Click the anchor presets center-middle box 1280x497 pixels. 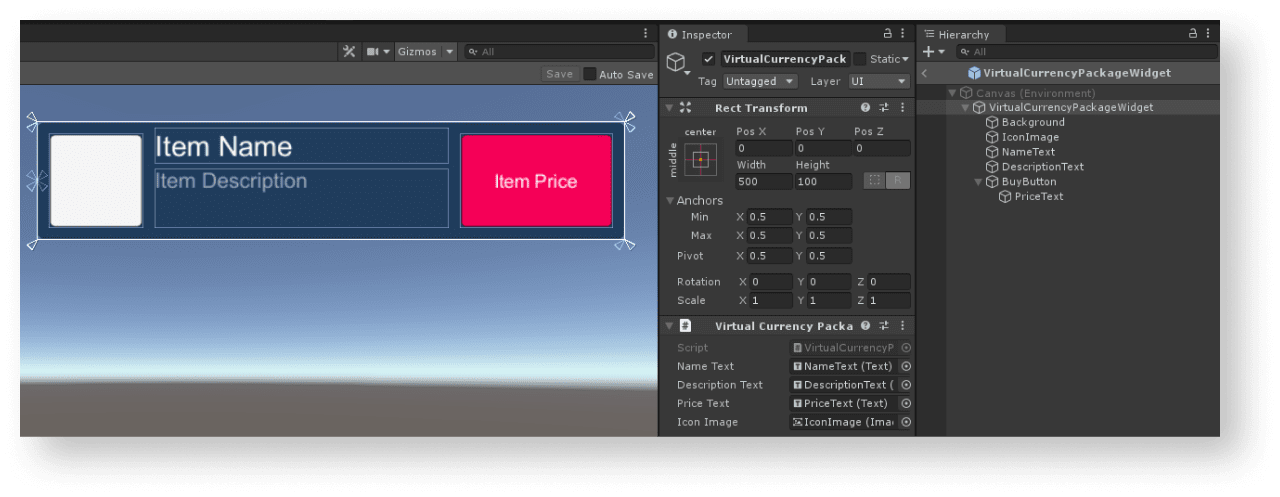click(701, 159)
